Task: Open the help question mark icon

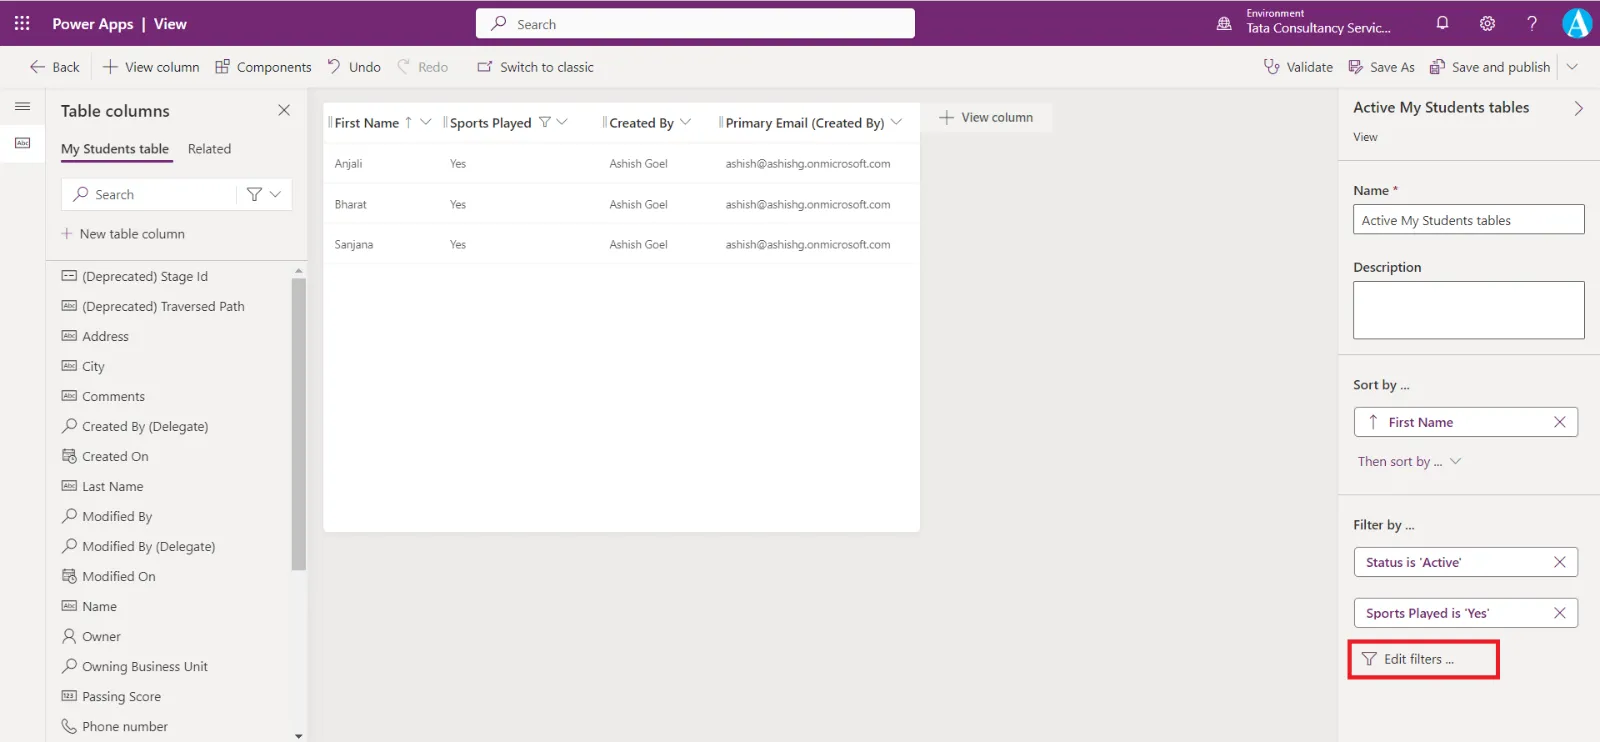Action: click(x=1532, y=23)
